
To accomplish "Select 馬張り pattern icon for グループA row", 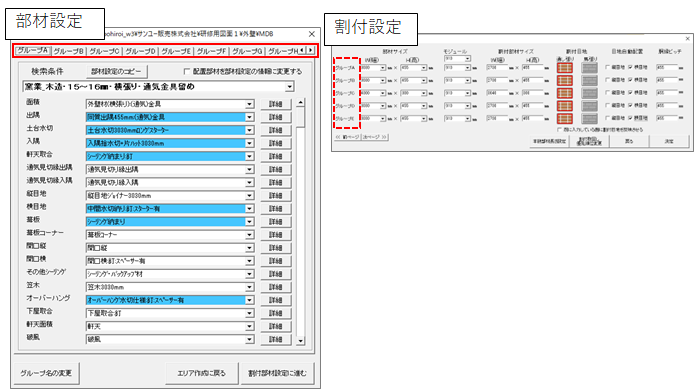I will (589, 68).
